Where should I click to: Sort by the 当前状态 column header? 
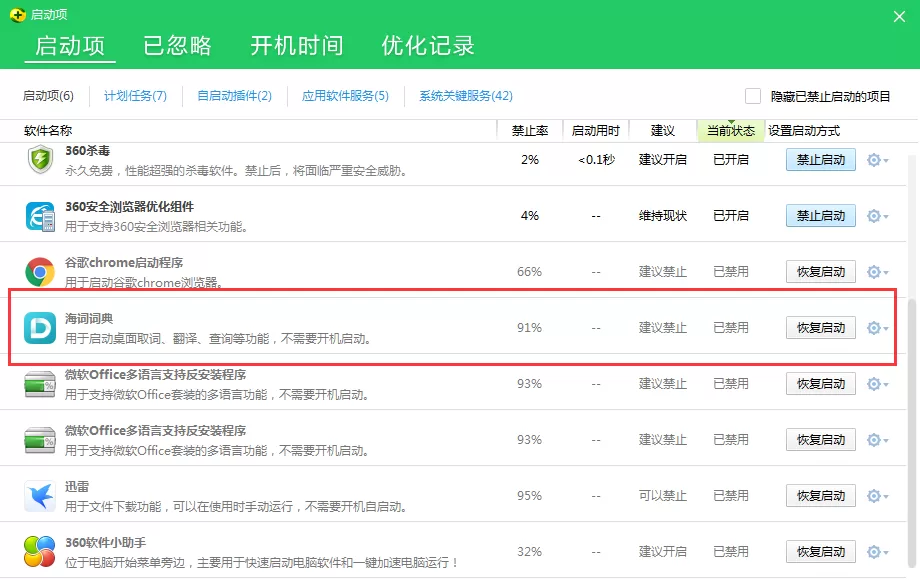730,131
